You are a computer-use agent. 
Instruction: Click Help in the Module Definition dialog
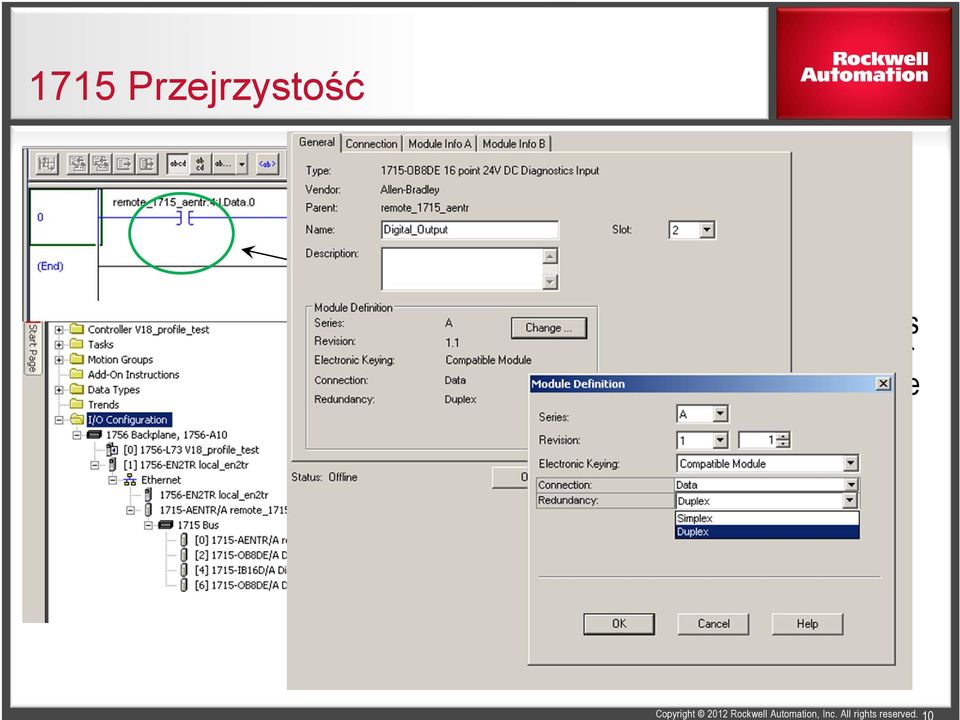[807, 623]
